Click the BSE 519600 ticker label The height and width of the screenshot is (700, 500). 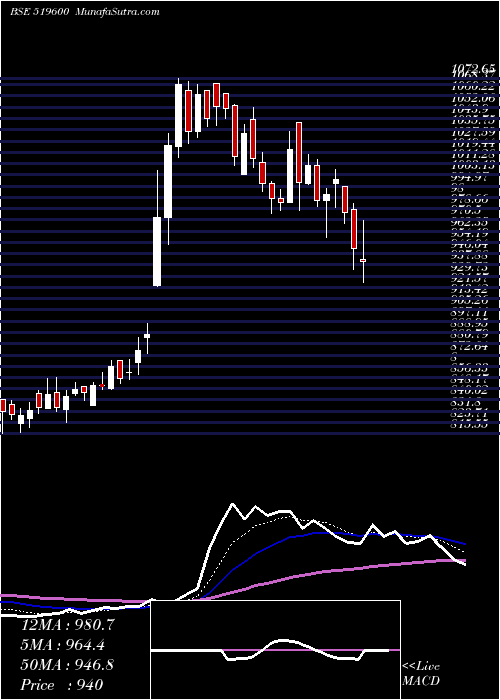click(x=39, y=12)
